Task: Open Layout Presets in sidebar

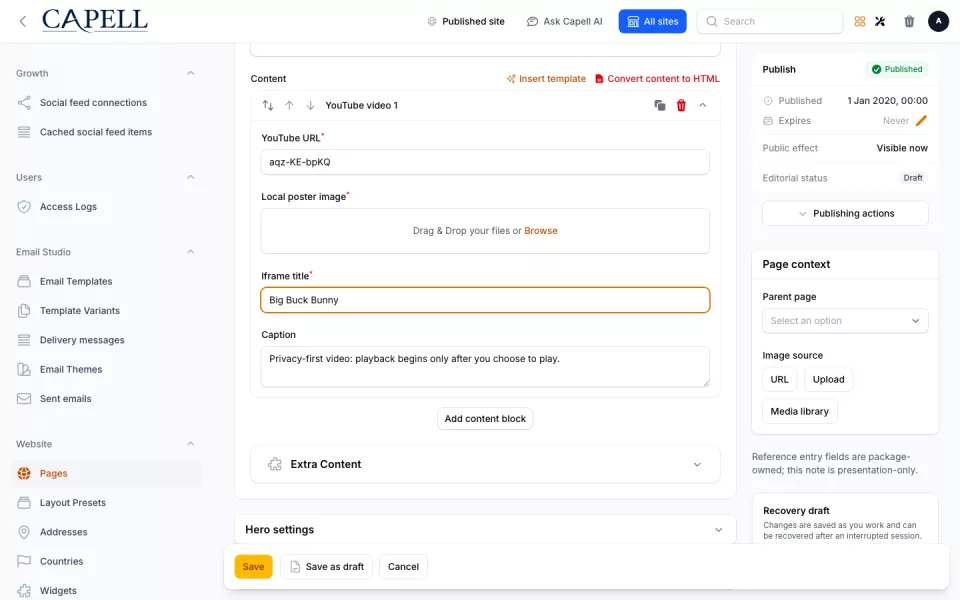Action: (72, 503)
